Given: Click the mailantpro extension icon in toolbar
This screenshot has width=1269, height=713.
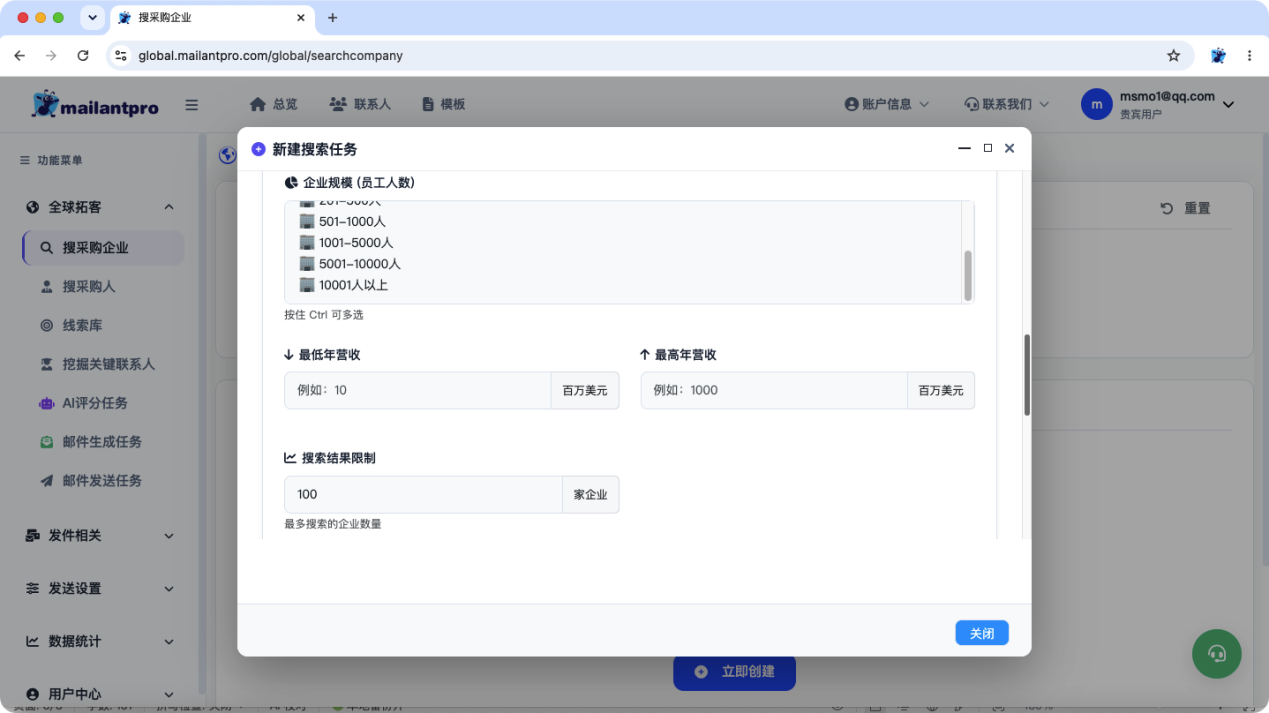Looking at the screenshot, I should tap(1218, 56).
